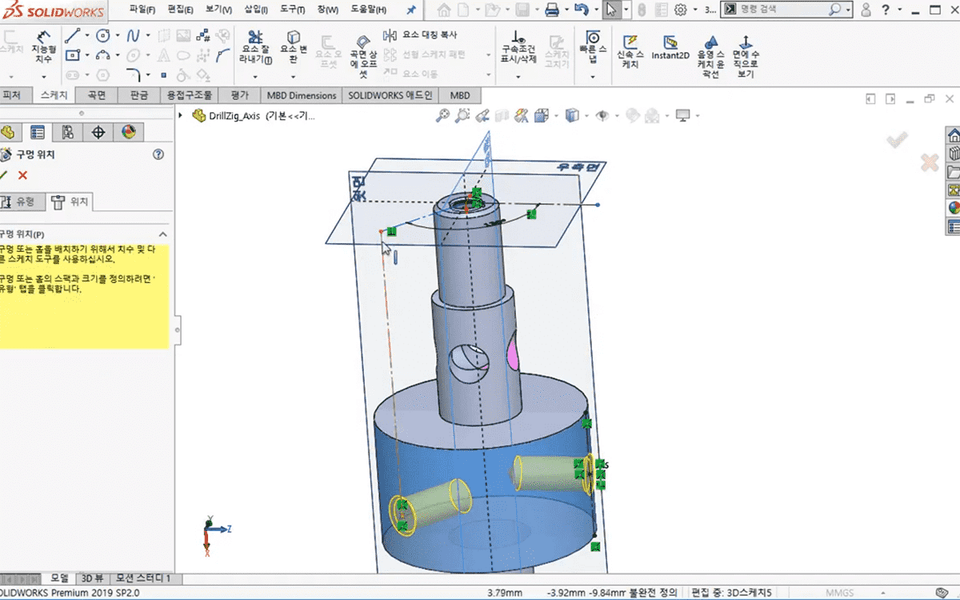The height and width of the screenshot is (600, 960).
Task: Switch to the SOLIDWORKS 애드인 tab
Action: tap(390, 95)
